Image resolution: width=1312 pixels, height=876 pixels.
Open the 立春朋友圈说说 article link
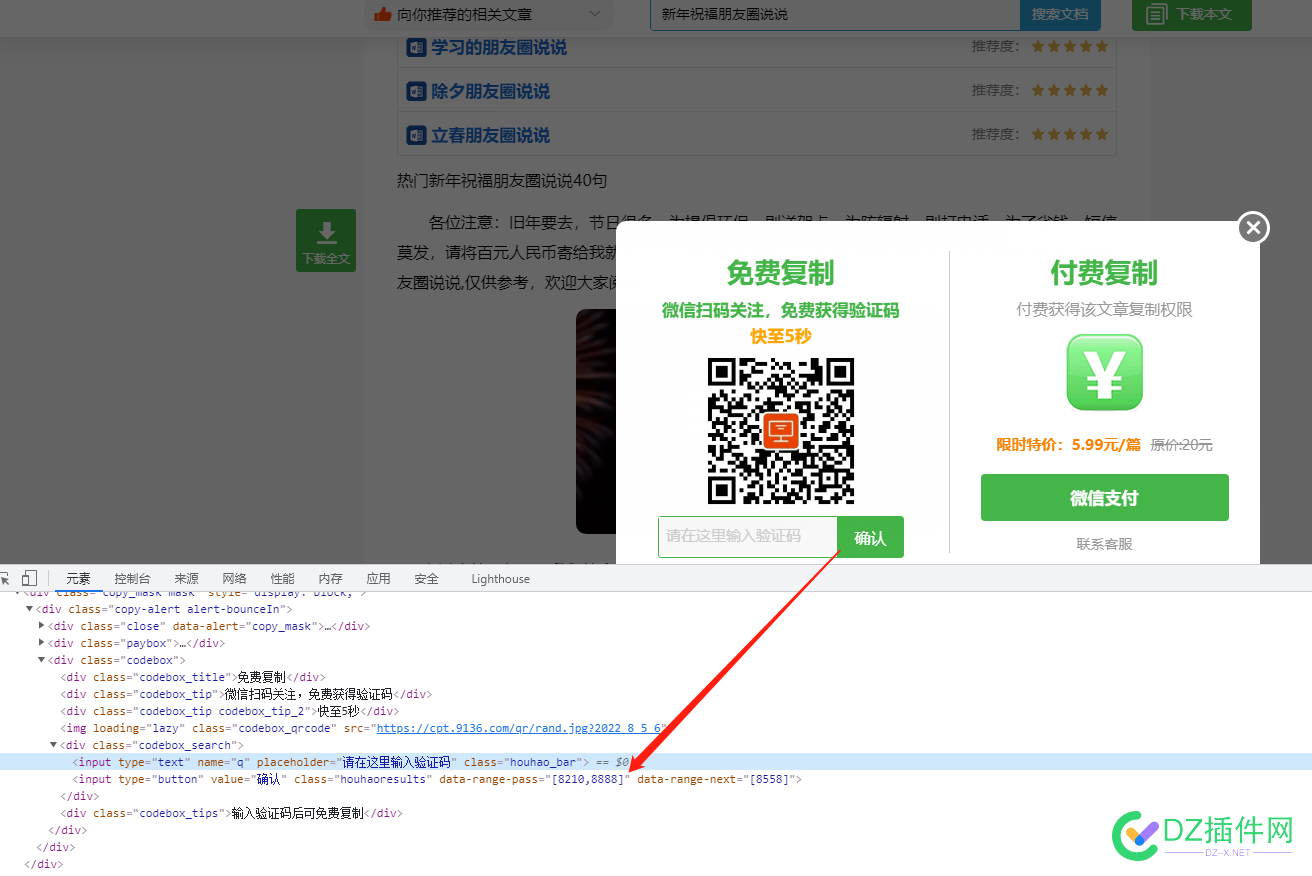point(490,135)
